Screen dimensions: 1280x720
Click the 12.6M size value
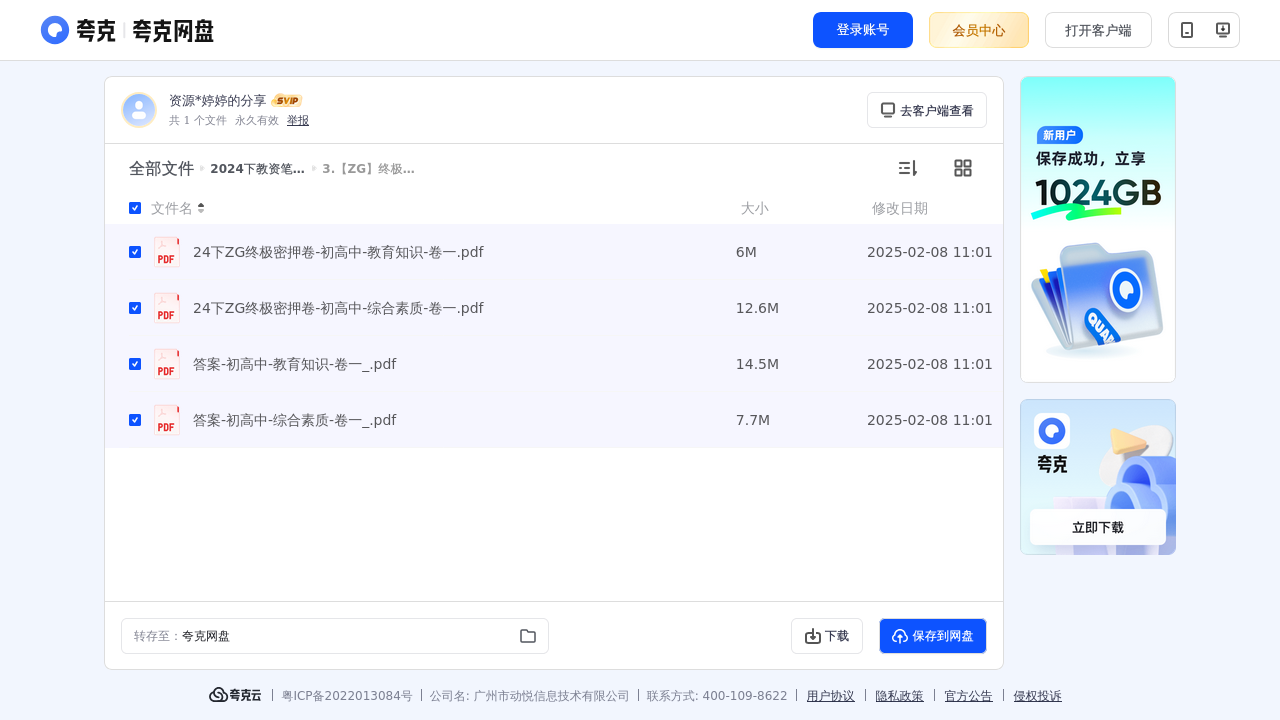click(757, 308)
